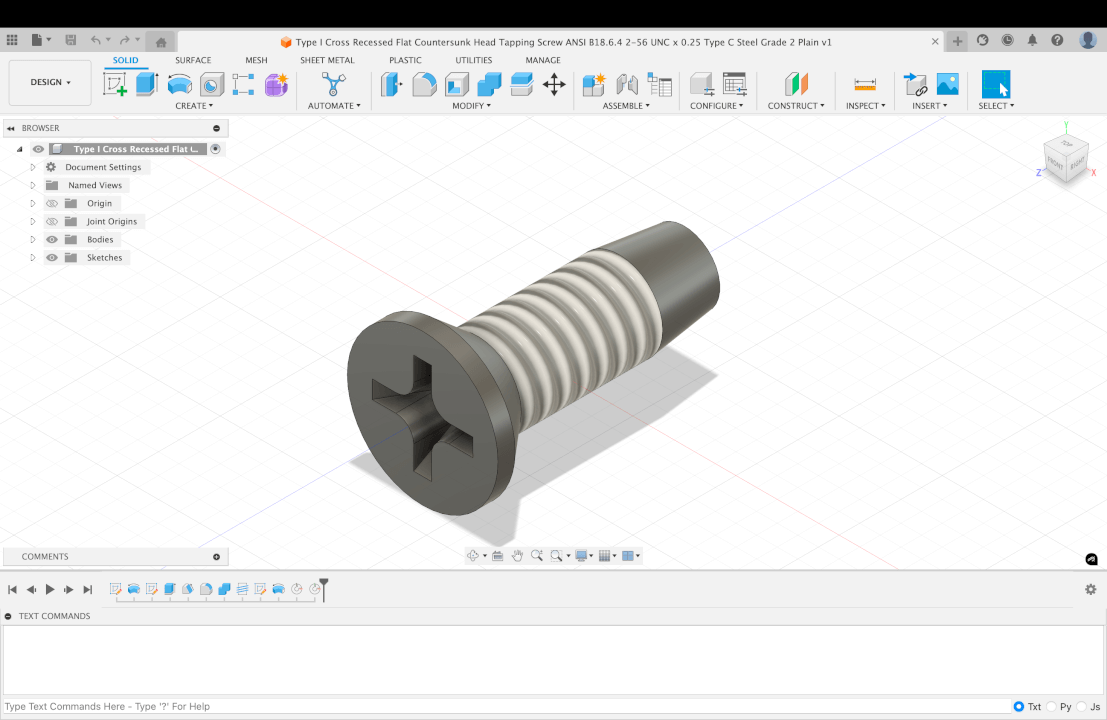Switch to the Surface tab
The width and height of the screenshot is (1107, 720).
tap(193, 60)
